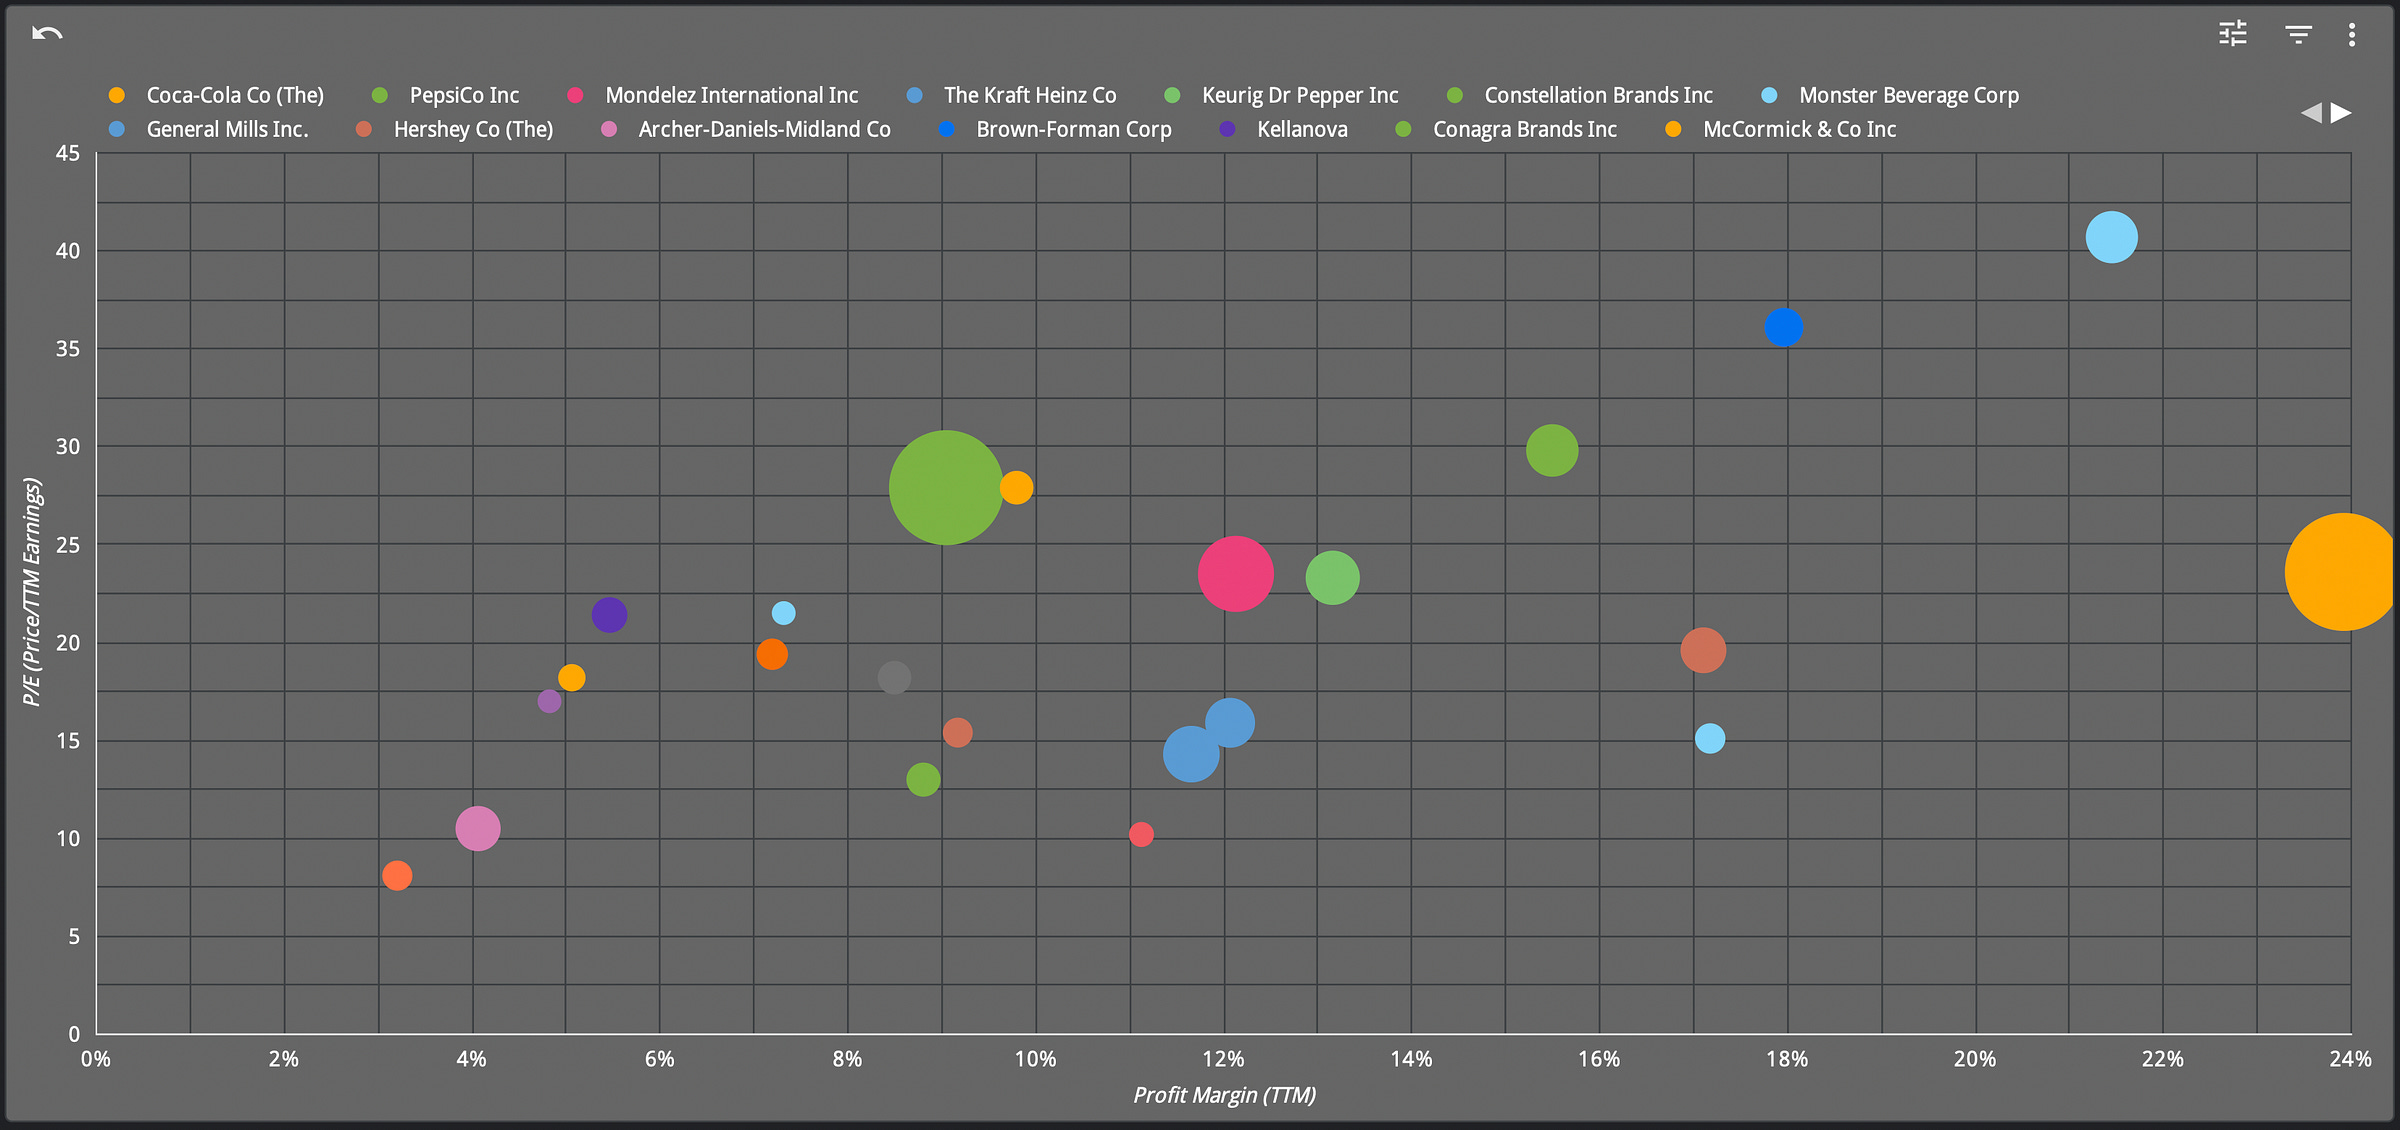
Task: Click the large orange bubble at right edge
Action: (2340, 572)
